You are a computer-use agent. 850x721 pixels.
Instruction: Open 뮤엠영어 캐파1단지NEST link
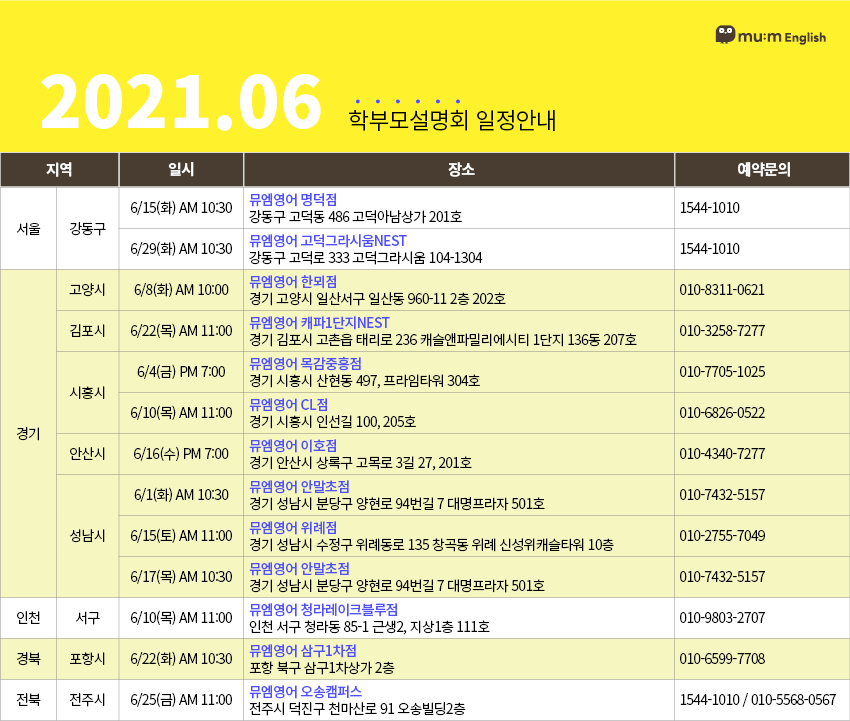tap(319, 323)
